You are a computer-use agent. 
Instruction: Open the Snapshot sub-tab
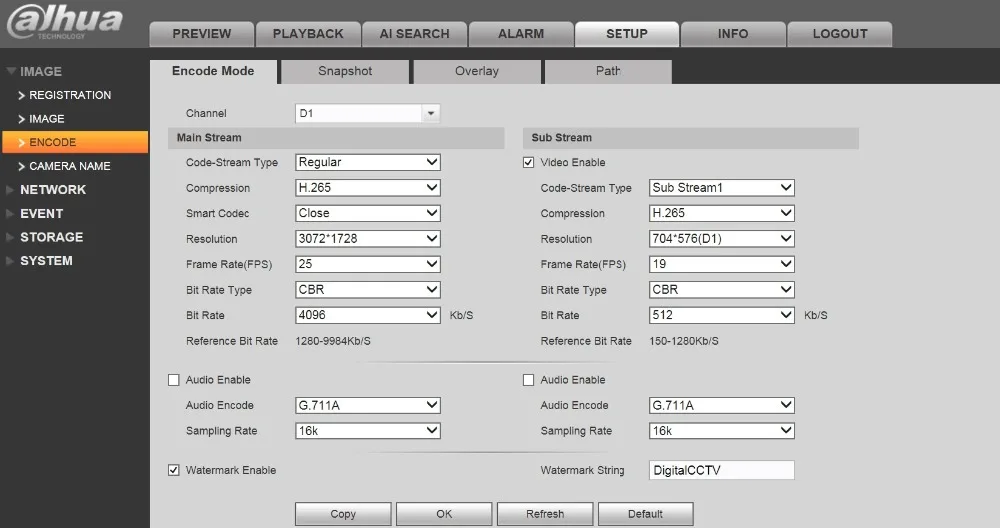pos(345,71)
